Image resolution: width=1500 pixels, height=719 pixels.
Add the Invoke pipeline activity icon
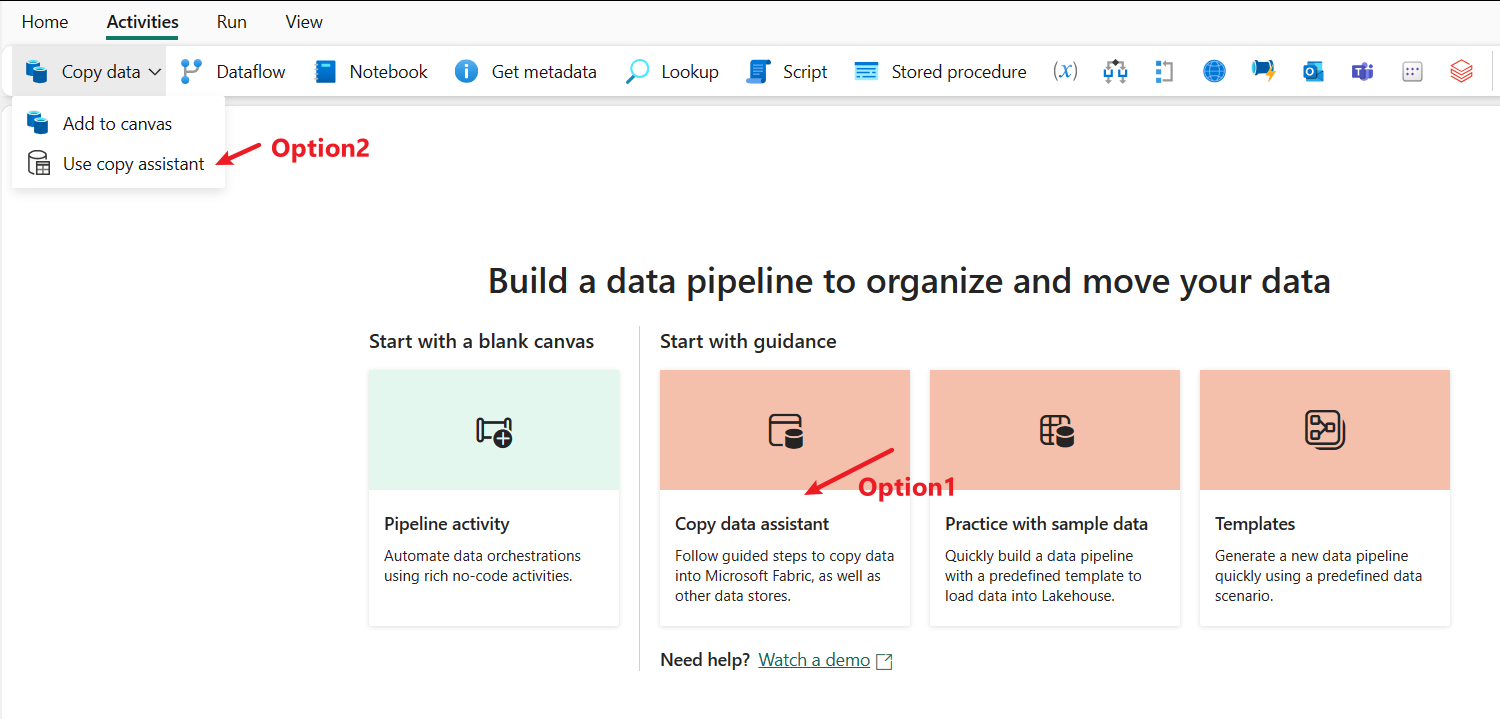[x=1263, y=71]
